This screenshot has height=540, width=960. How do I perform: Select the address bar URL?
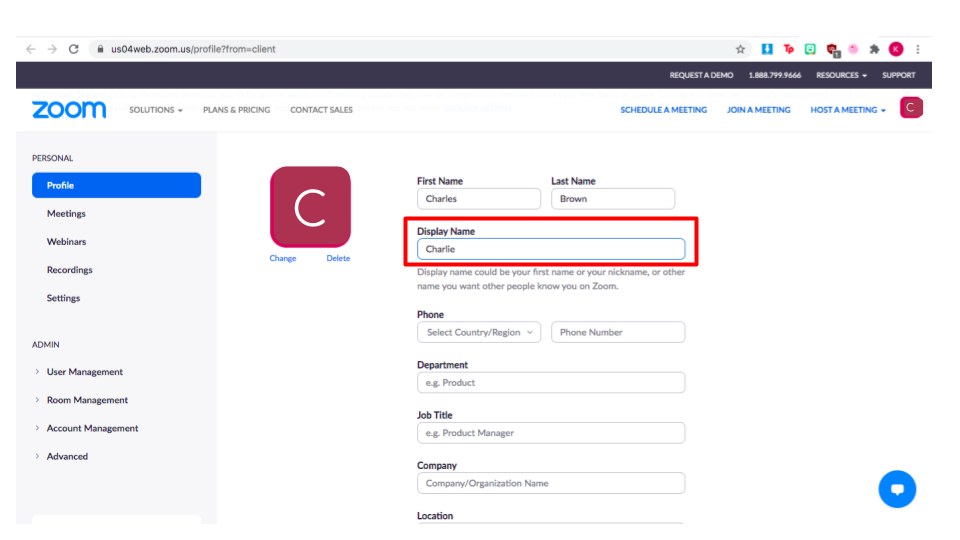click(193, 49)
